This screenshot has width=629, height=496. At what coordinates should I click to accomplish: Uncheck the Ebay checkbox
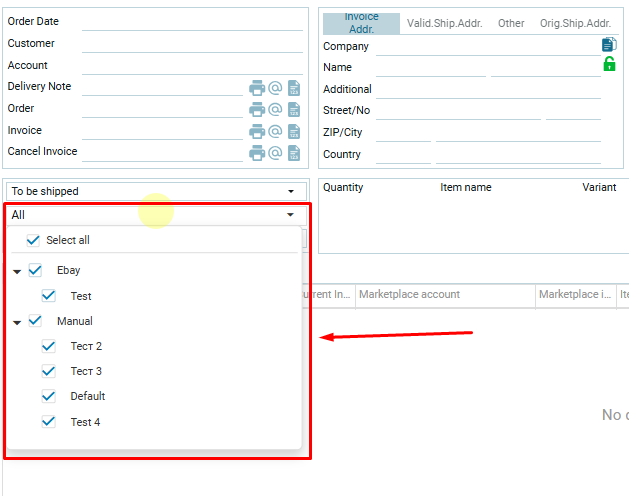pyautogui.click(x=36, y=270)
